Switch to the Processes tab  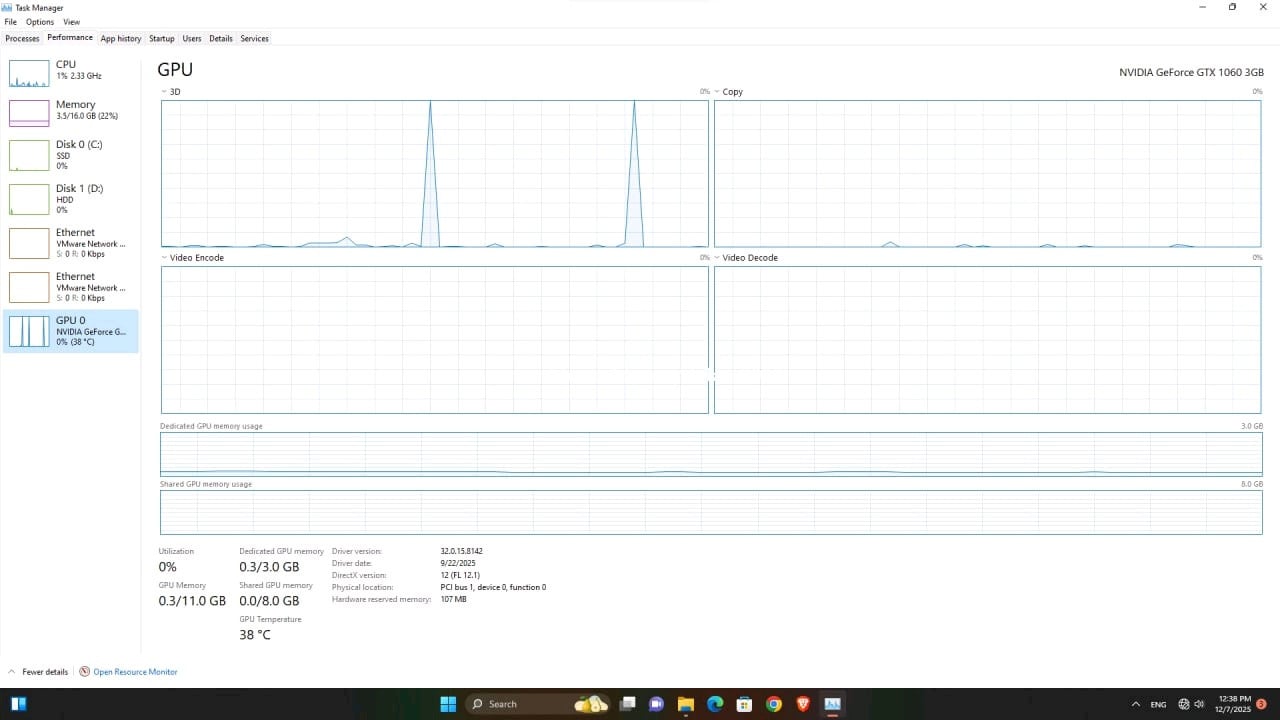(22, 39)
